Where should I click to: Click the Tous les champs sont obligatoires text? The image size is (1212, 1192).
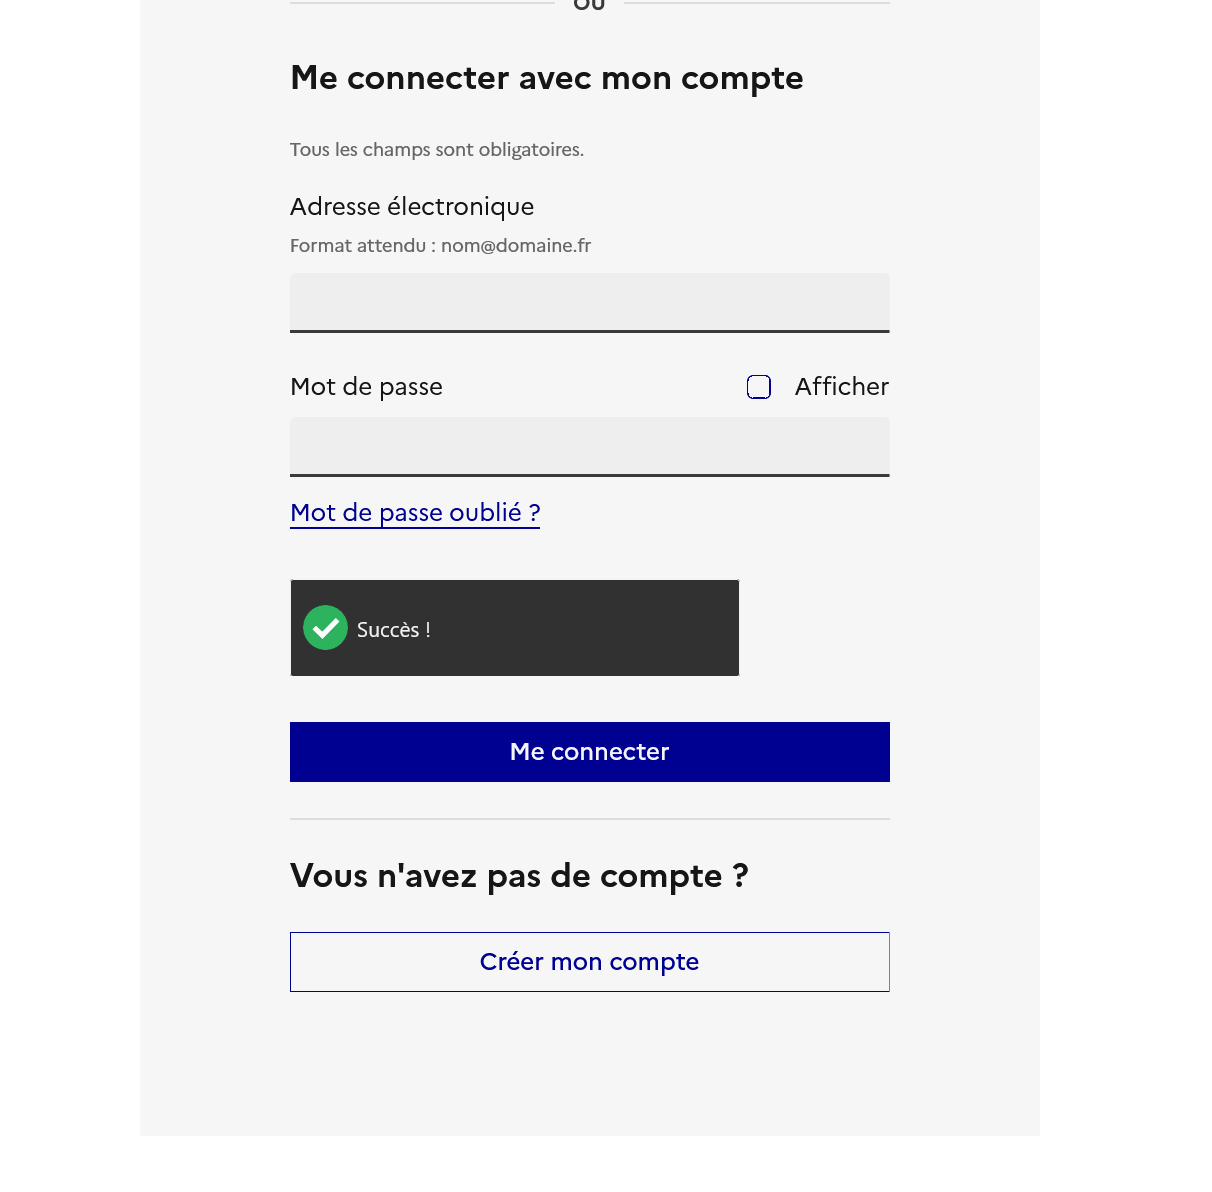(437, 150)
